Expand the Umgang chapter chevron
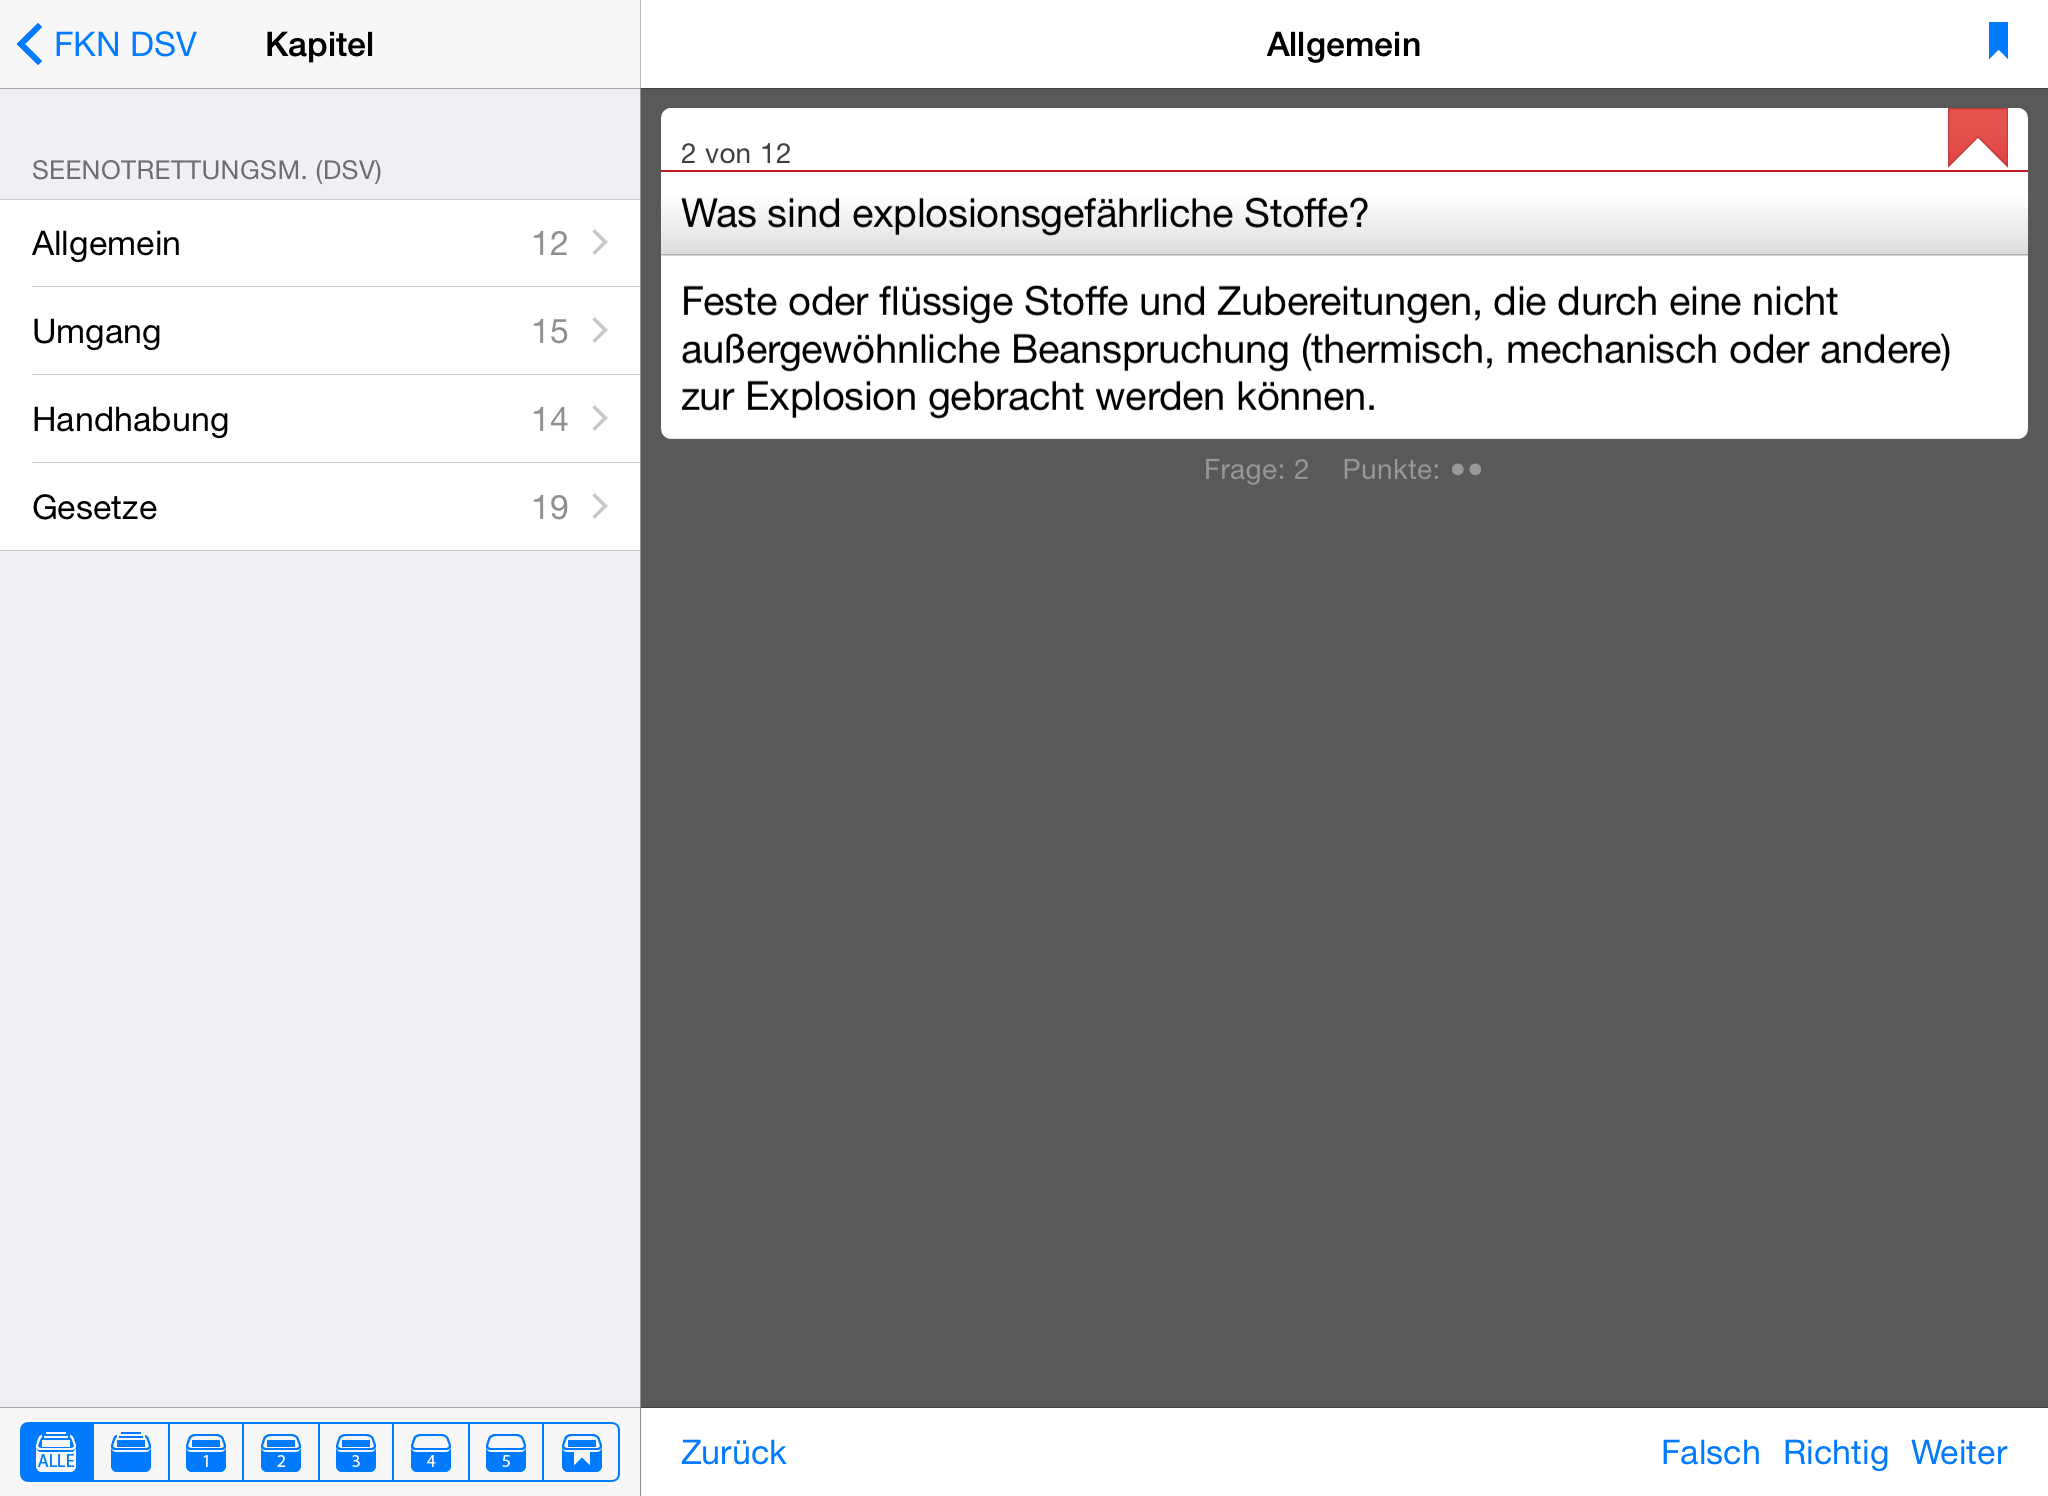Screen dimensions: 2048x1496 pos(600,330)
